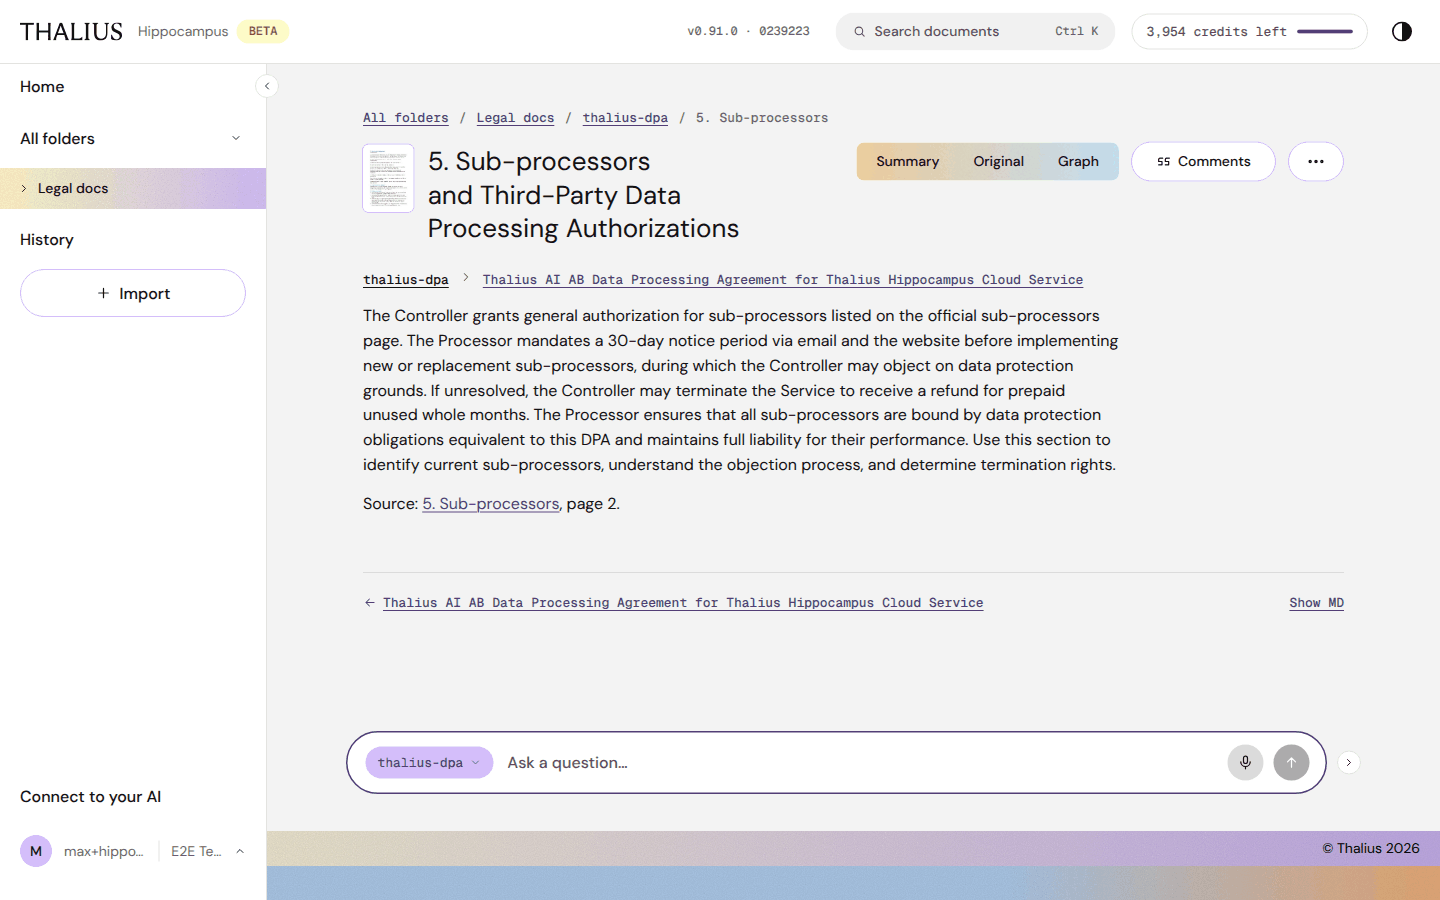1440x900 pixels.
Task: Click the search magnifier icon
Action: (859, 32)
